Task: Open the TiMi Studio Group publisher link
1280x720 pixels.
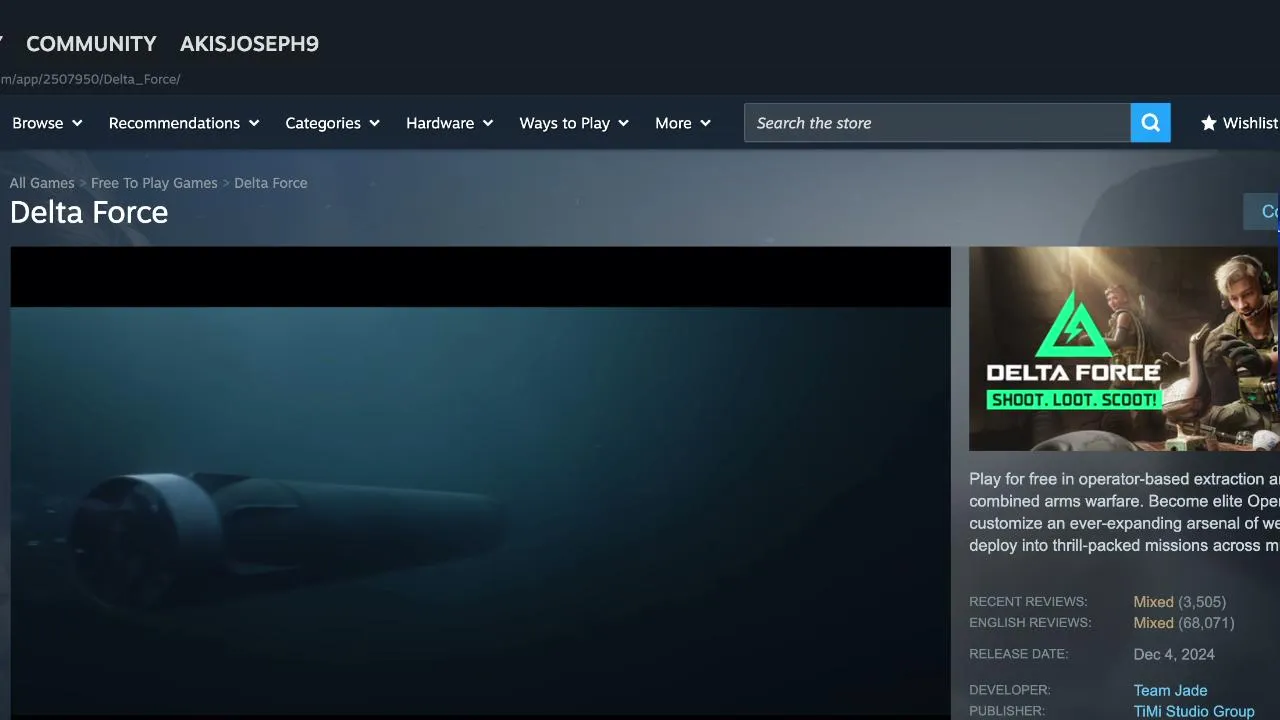Action: tap(1194, 711)
